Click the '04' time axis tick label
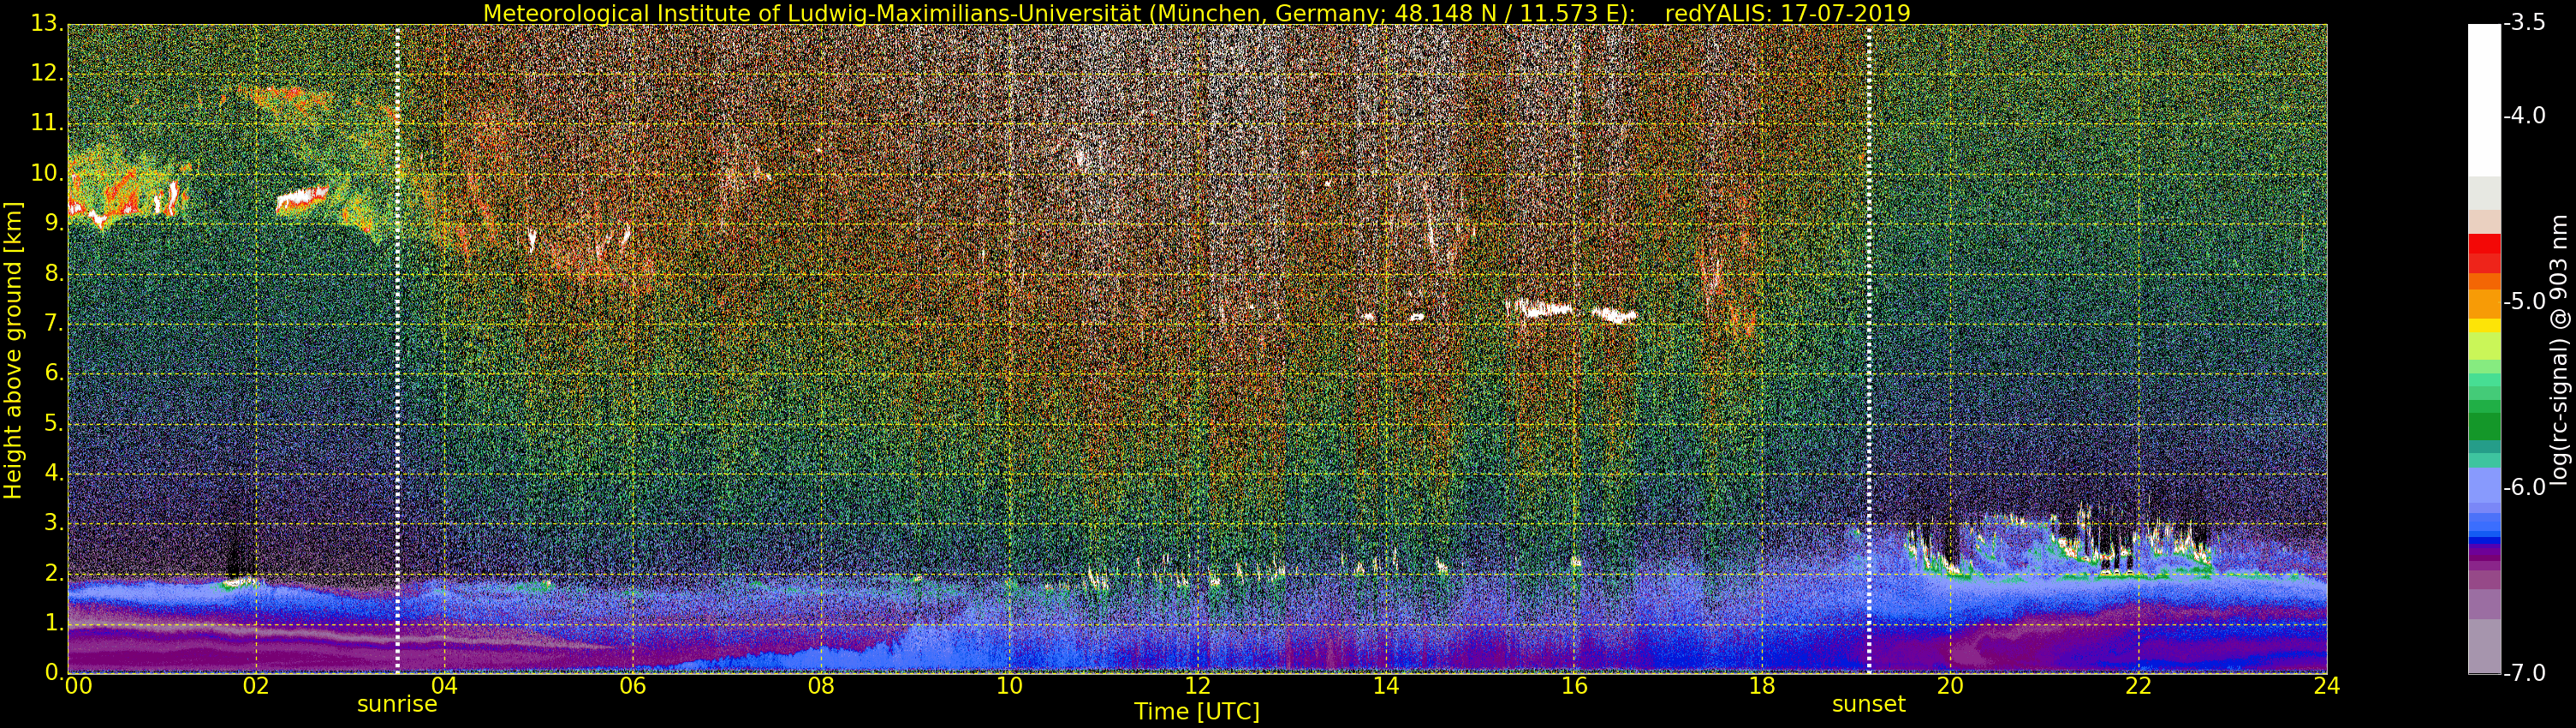 (x=444, y=686)
